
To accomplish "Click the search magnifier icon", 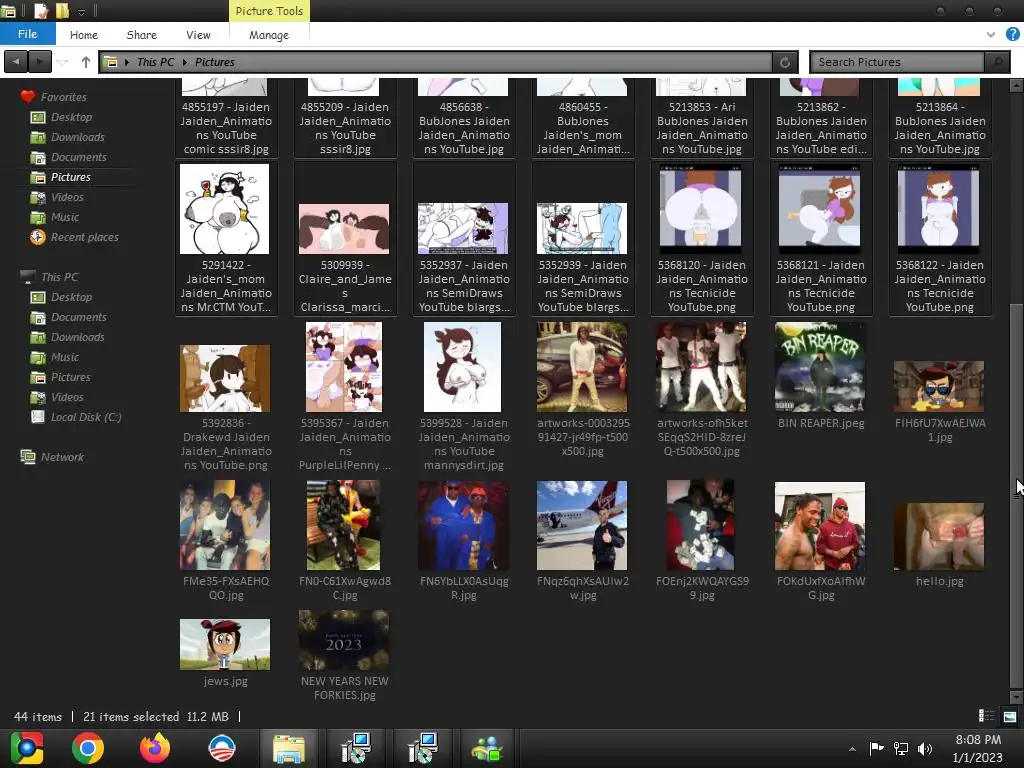I will (x=997, y=62).
